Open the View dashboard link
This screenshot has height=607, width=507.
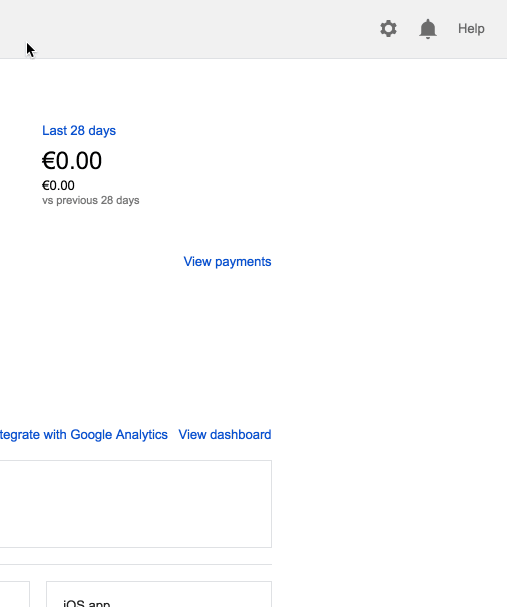coord(225,435)
